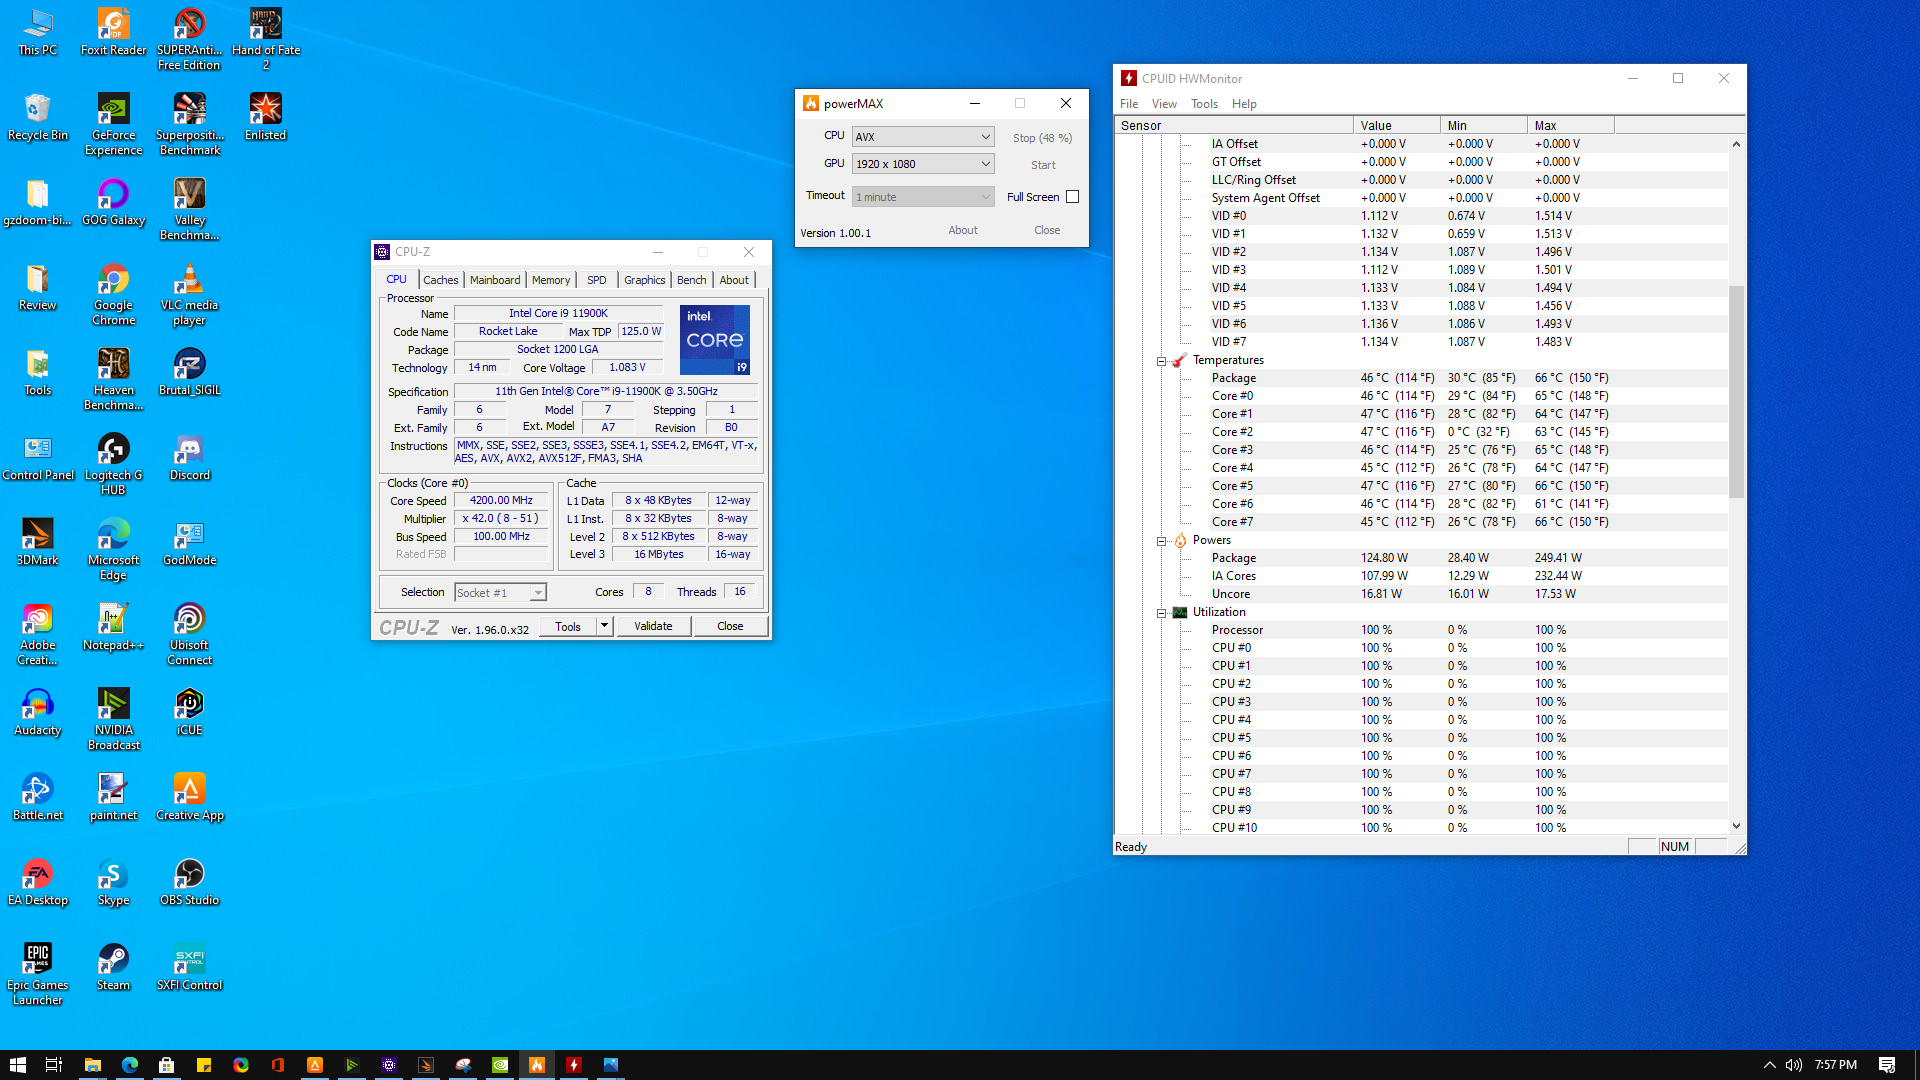Click the Validate button in CPU-Z
Screen dimensions: 1920x1080
point(653,626)
